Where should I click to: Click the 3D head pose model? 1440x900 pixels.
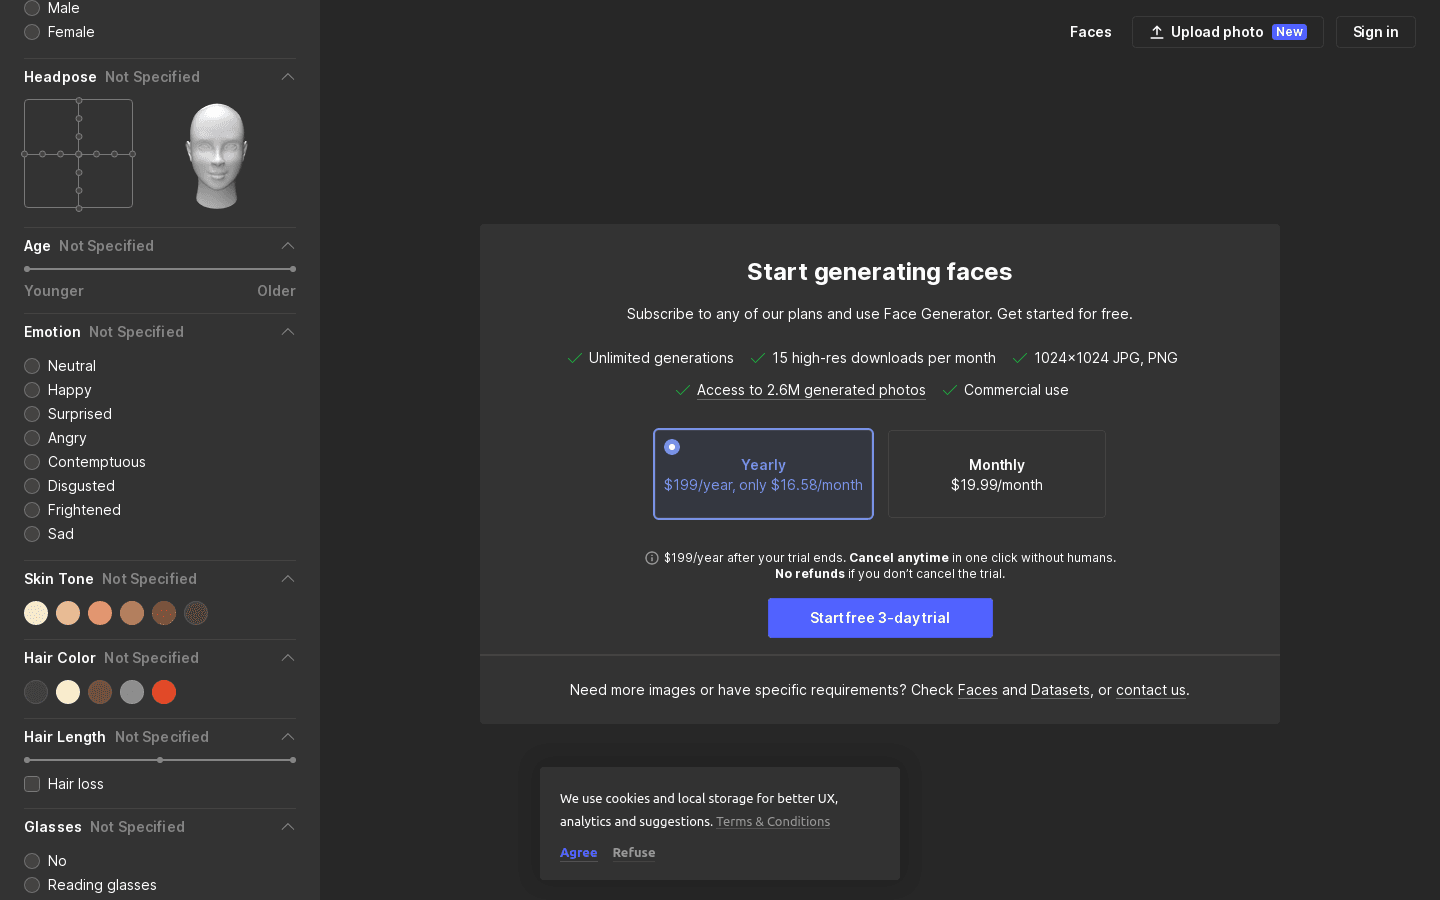(216, 155)
